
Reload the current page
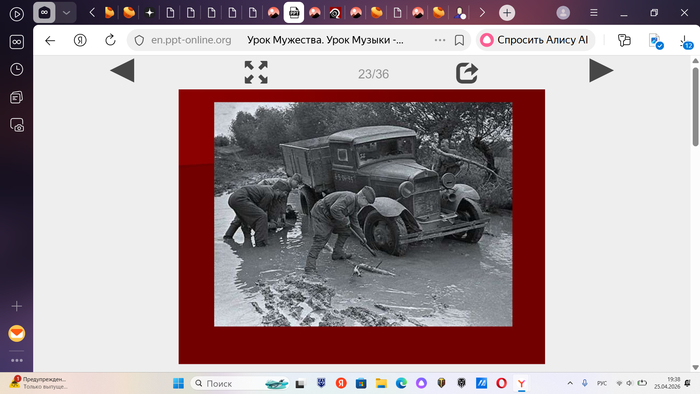click(110, 40)
